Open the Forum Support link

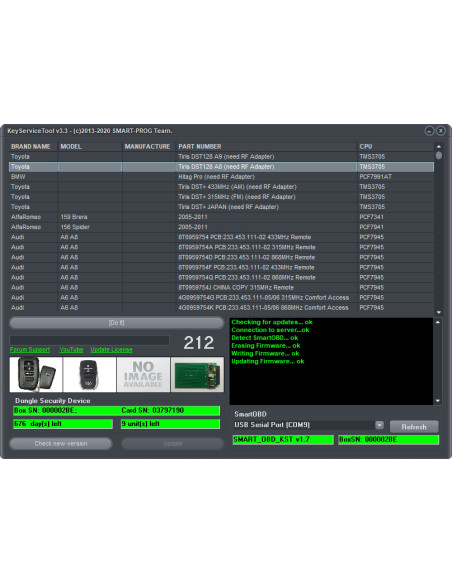point(30,349)
